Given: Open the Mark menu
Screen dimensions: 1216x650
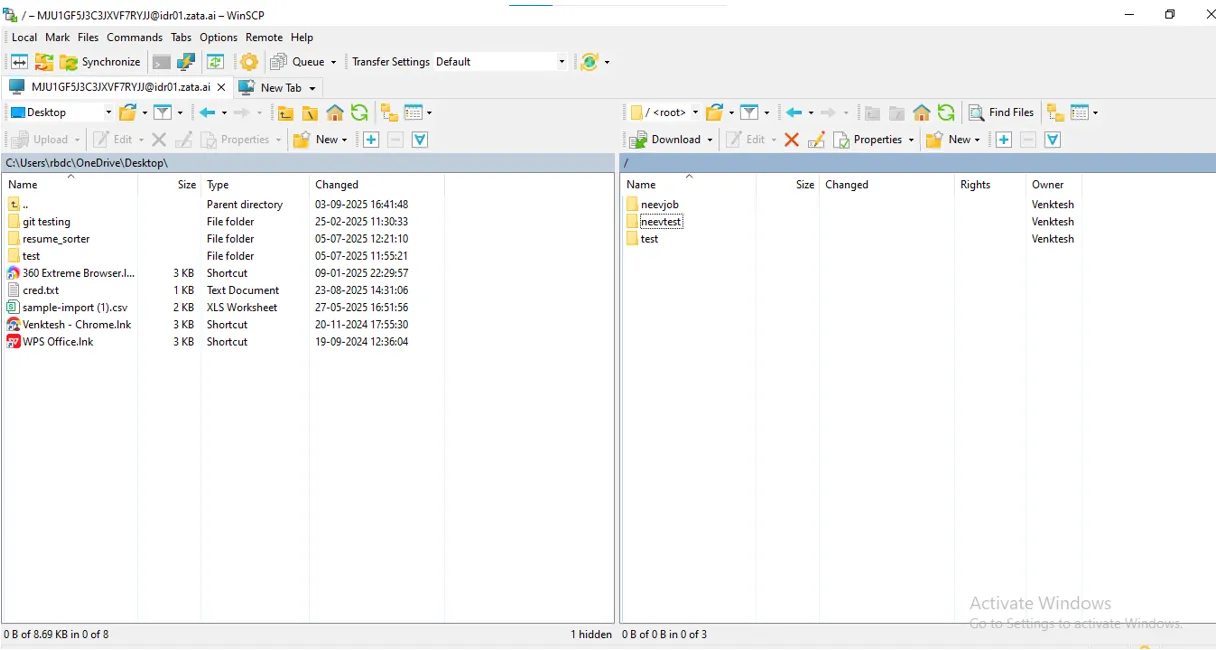Looking at the screenshot, I should tap(58, 37).
